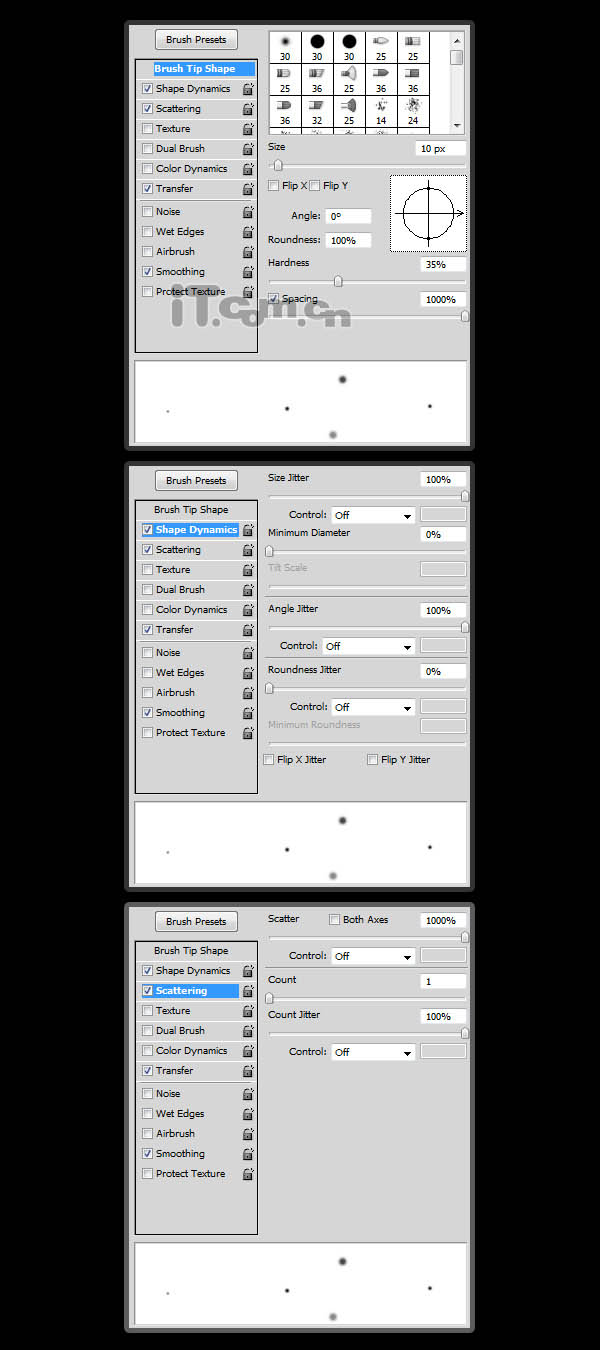Screen dimensions: 600x1350
Task: Click Wet Edges lock icon in Brush Tip Shape panel
Action: [x=247, y=232]
